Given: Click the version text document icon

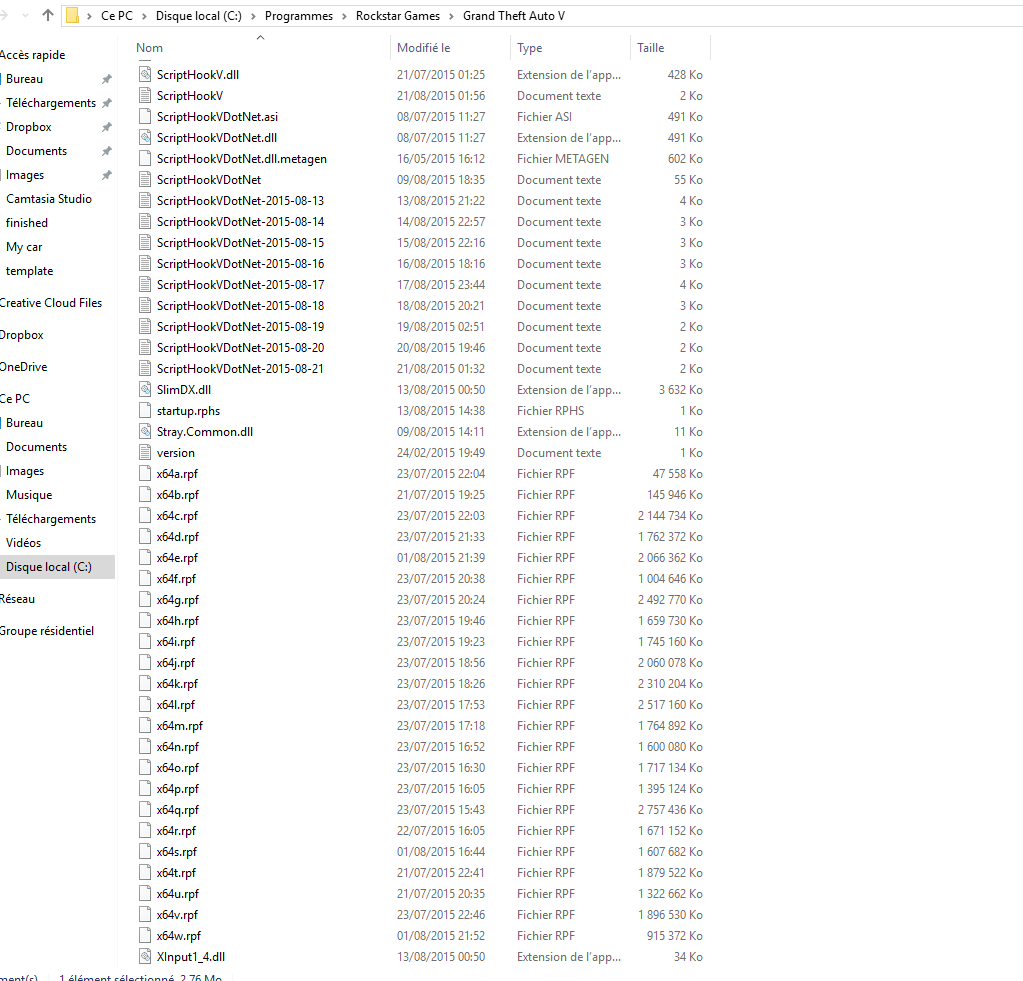Looking at the screenshot, I should [145, 453].
